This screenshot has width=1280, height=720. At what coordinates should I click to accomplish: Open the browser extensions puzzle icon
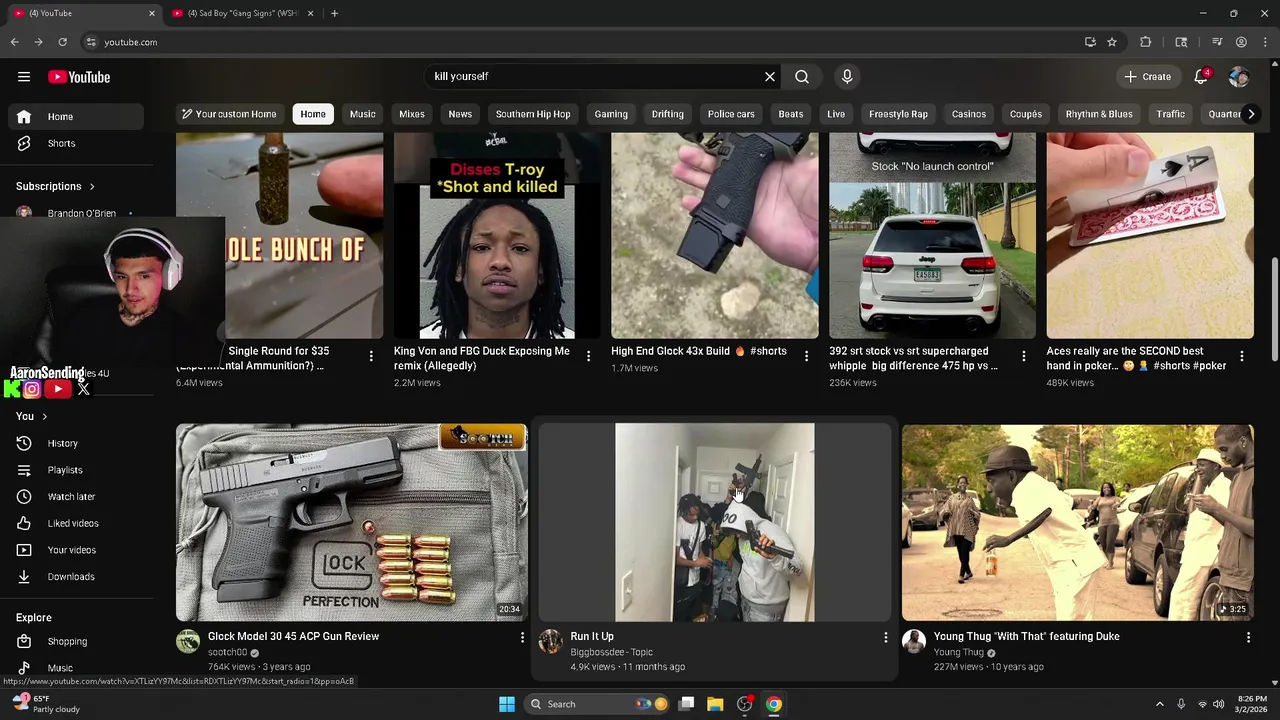(x=1146, y=42)
